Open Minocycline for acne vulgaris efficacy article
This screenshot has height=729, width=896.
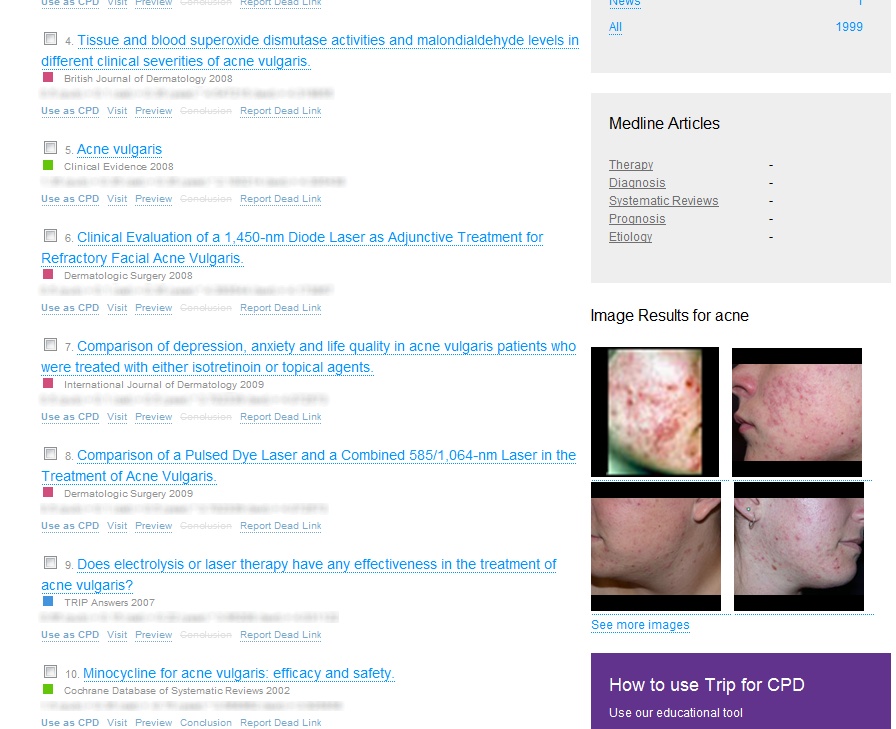point(238,674)
